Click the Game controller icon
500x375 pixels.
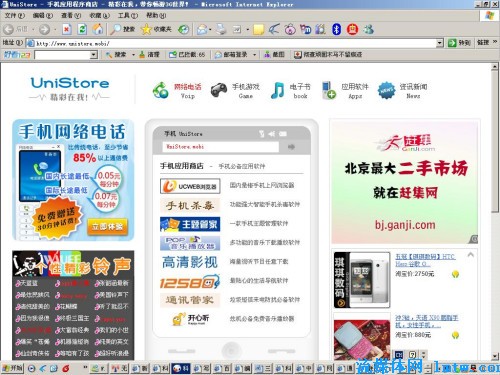pyautogui.click(x=219, y=90)
